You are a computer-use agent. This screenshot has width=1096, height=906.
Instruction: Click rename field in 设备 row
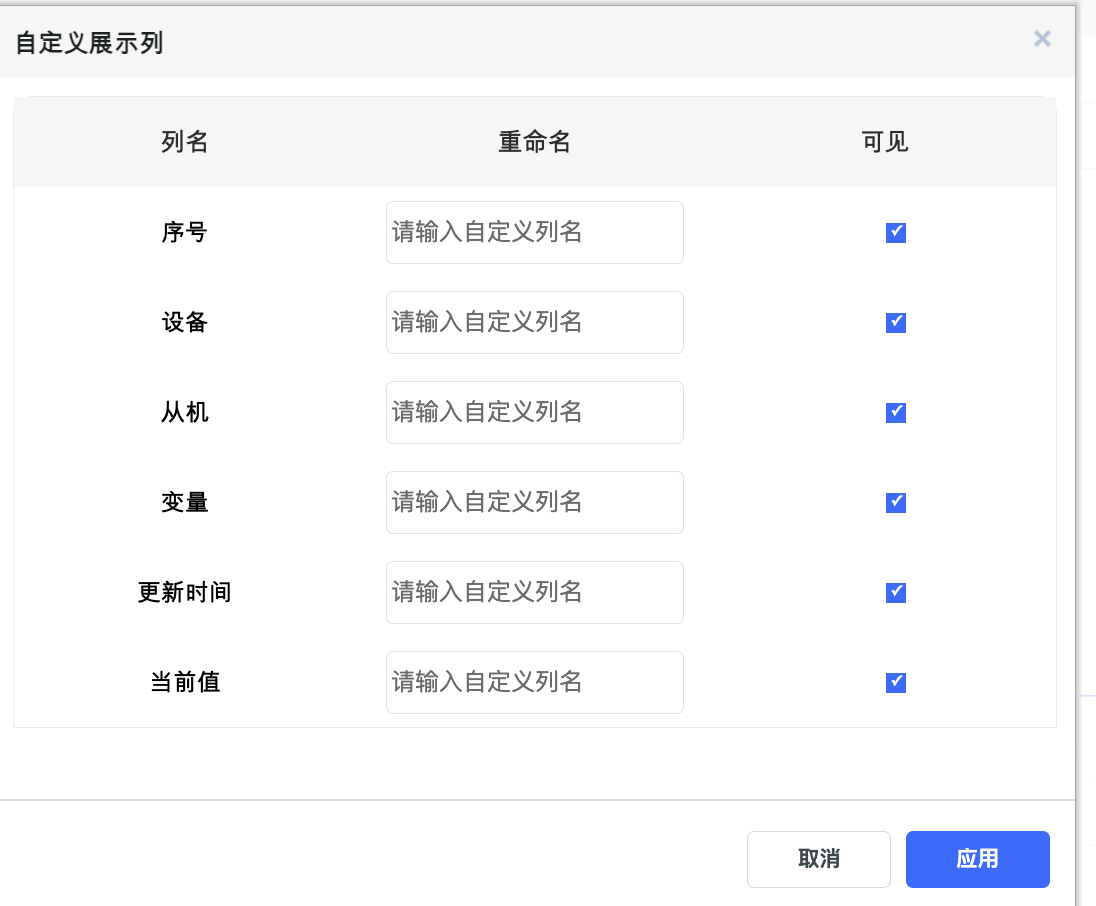(x=535, y=322)
